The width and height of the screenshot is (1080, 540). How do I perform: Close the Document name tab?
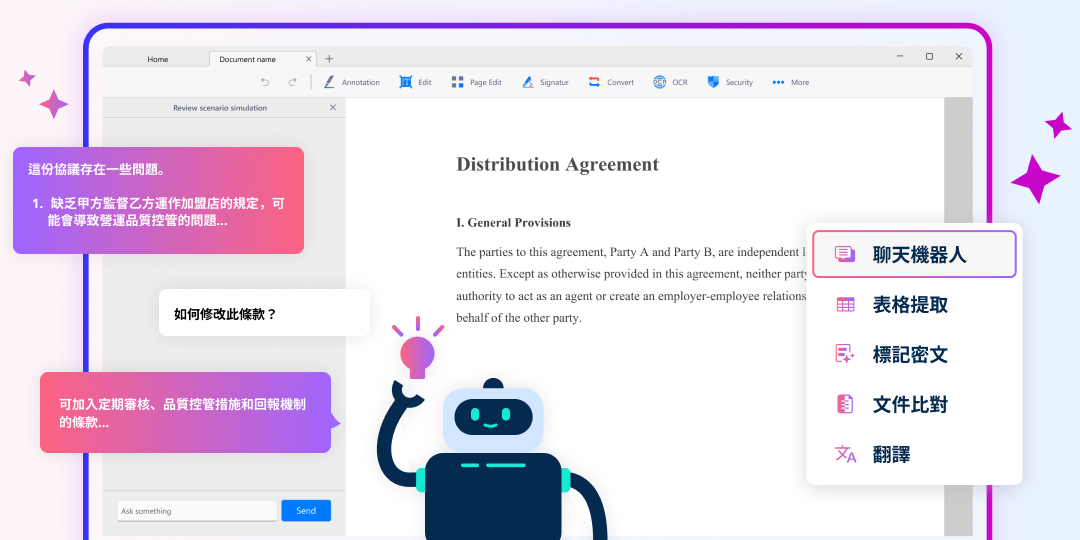tap(308, 59)
